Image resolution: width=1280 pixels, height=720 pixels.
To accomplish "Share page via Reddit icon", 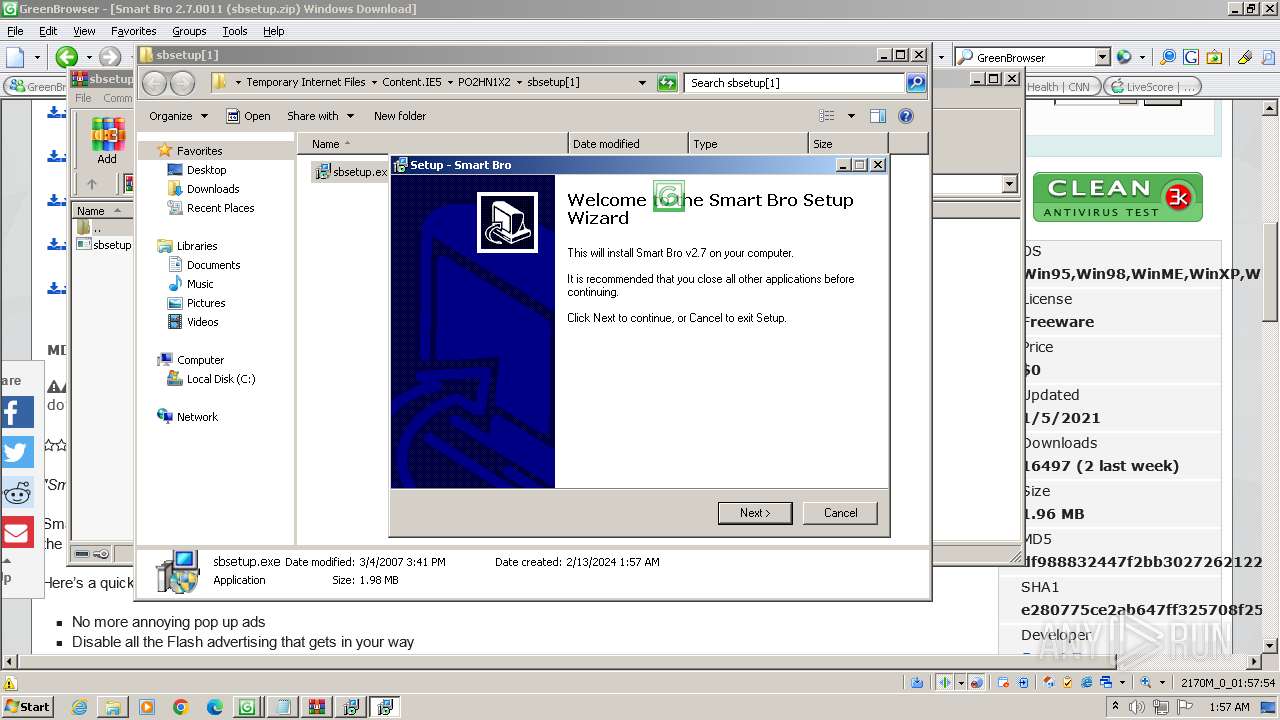I will pyautogui.click(x=17, y=492).
